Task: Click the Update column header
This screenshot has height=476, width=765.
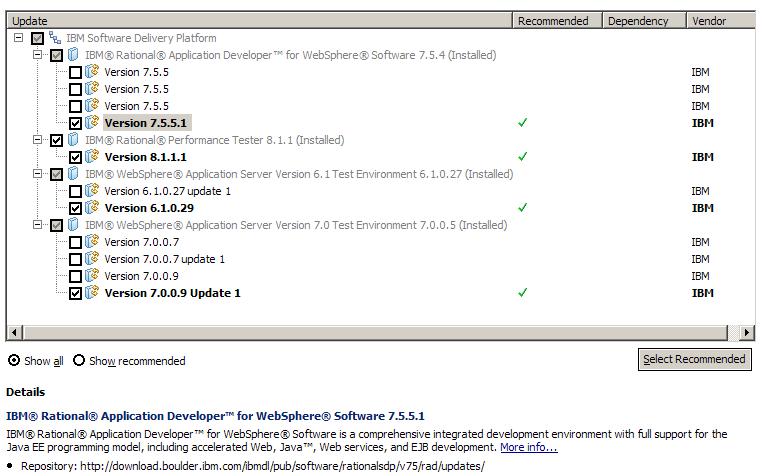Action: (259, 20)
